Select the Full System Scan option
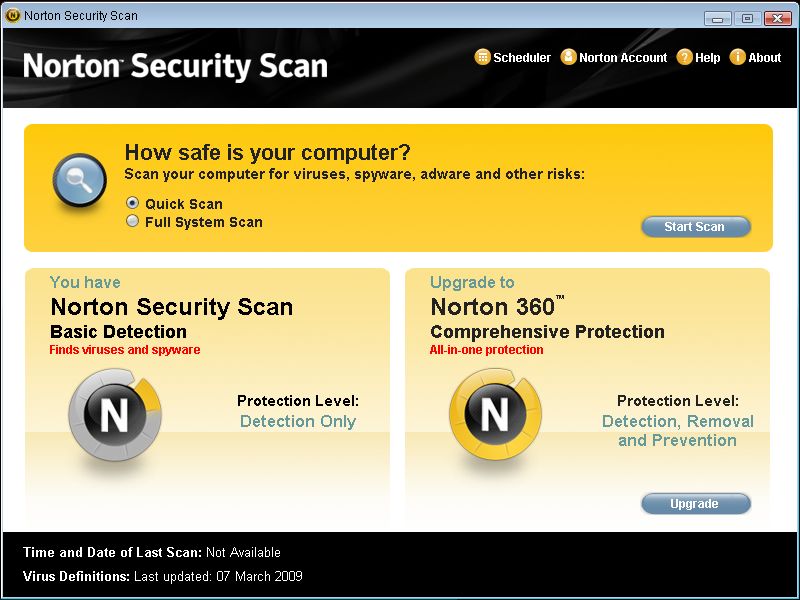This screenshot has width=800, height=600. (x=133, y=221)
